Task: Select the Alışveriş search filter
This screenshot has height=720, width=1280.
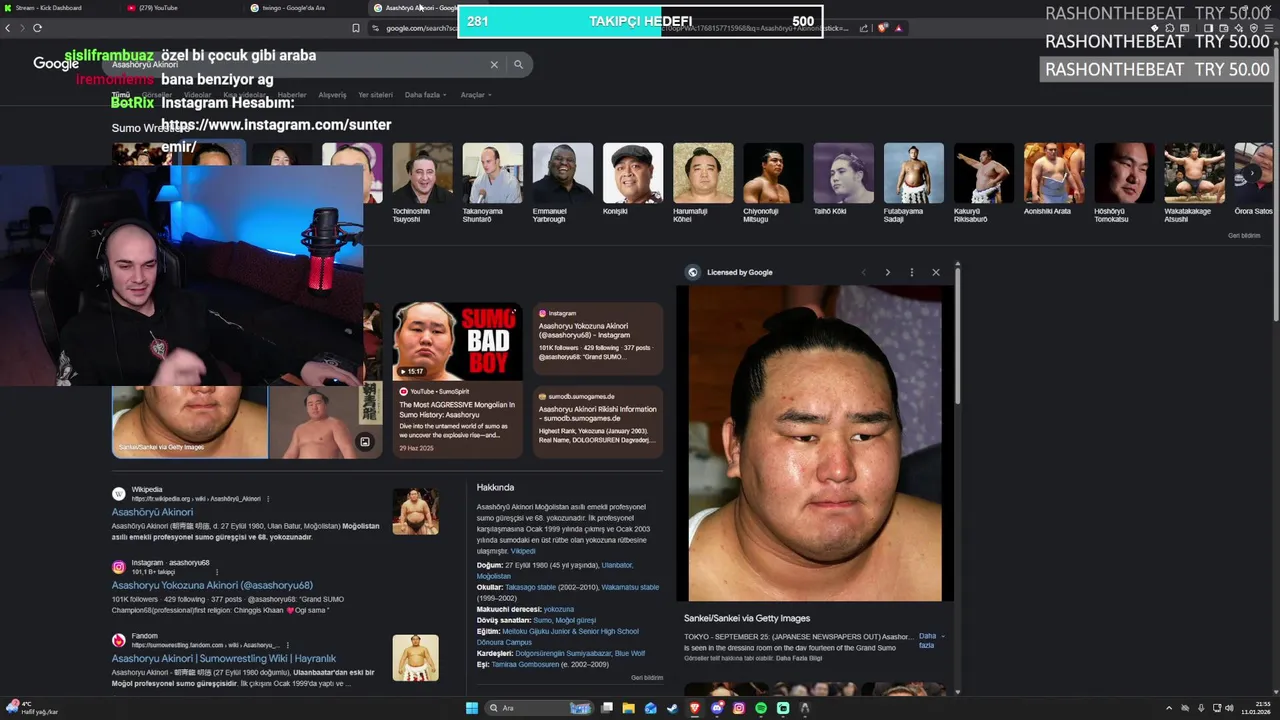Action: coord(332,95)
